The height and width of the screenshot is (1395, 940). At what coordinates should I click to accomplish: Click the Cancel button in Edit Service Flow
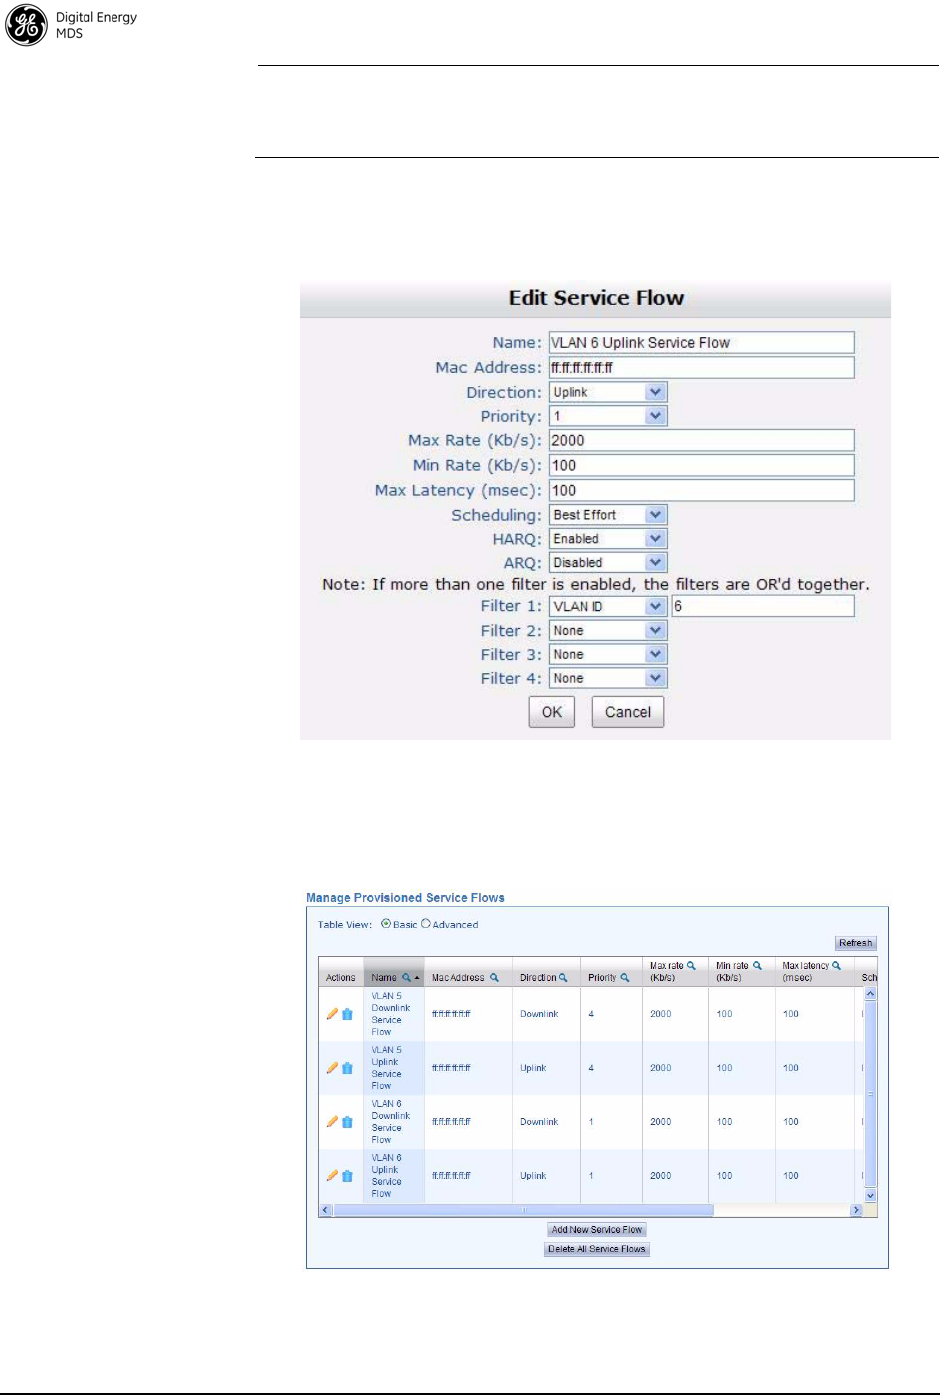[628, 712]
